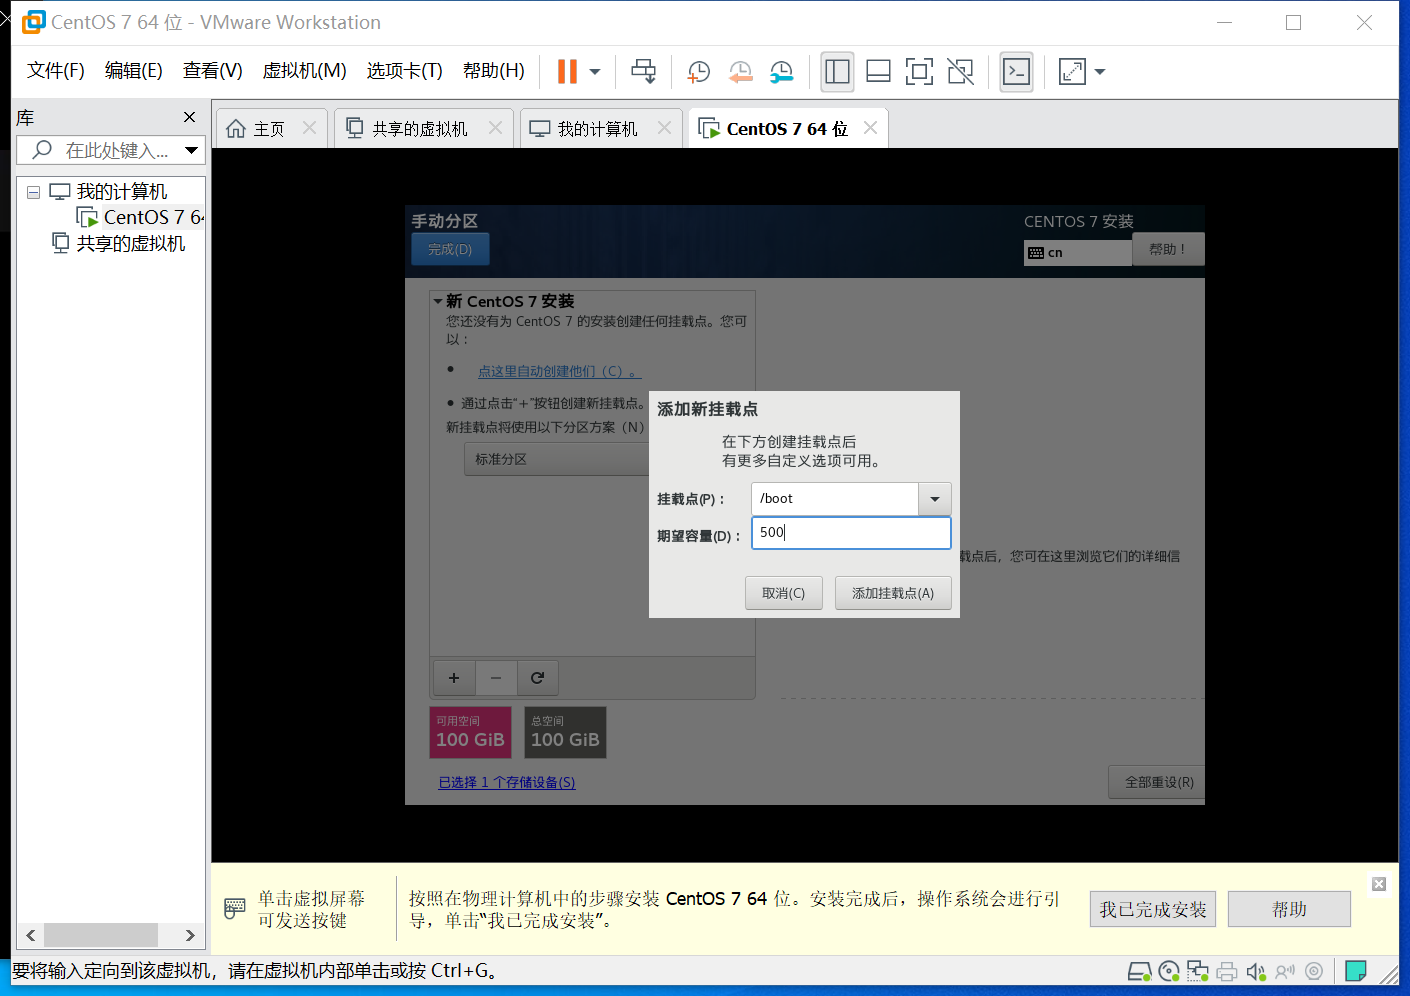Click the 取消(C) button
This screenshot has width=1410, height=996.
coord(783,593)
